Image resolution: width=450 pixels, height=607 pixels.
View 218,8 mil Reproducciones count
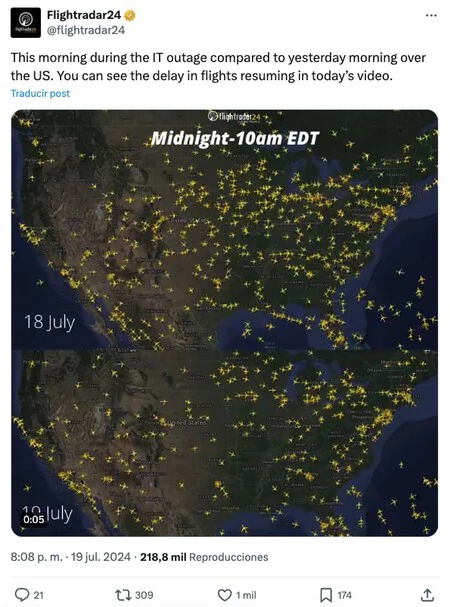pos(204,557)
